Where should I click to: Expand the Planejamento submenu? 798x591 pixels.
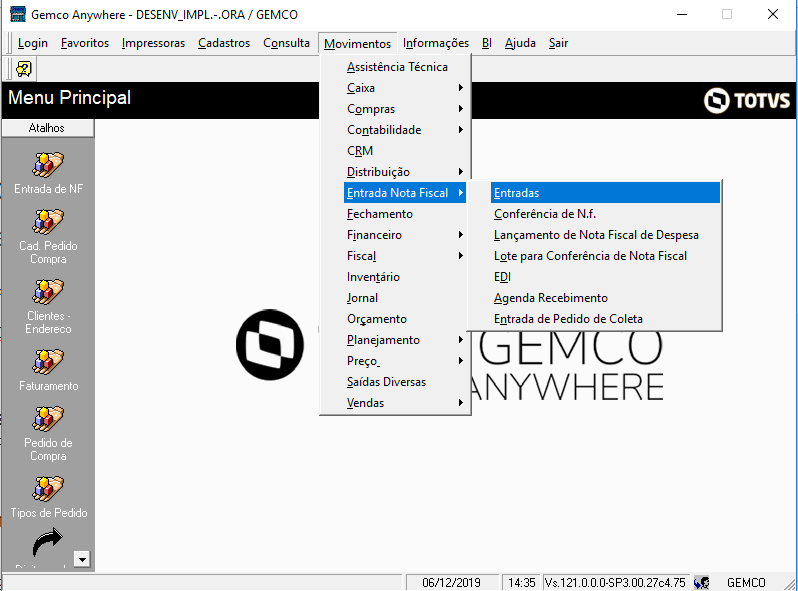405,340
